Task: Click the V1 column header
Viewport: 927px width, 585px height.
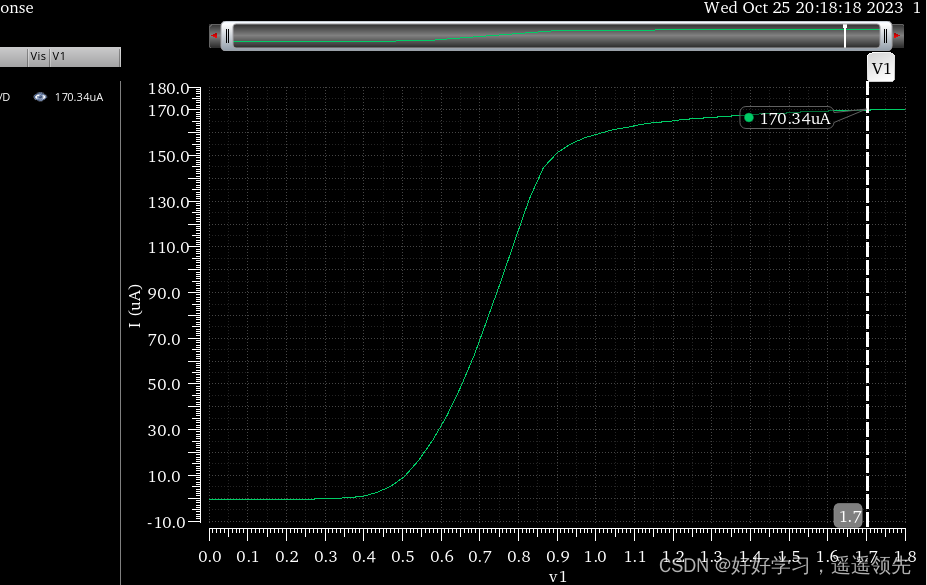Action: coord(85,56)
